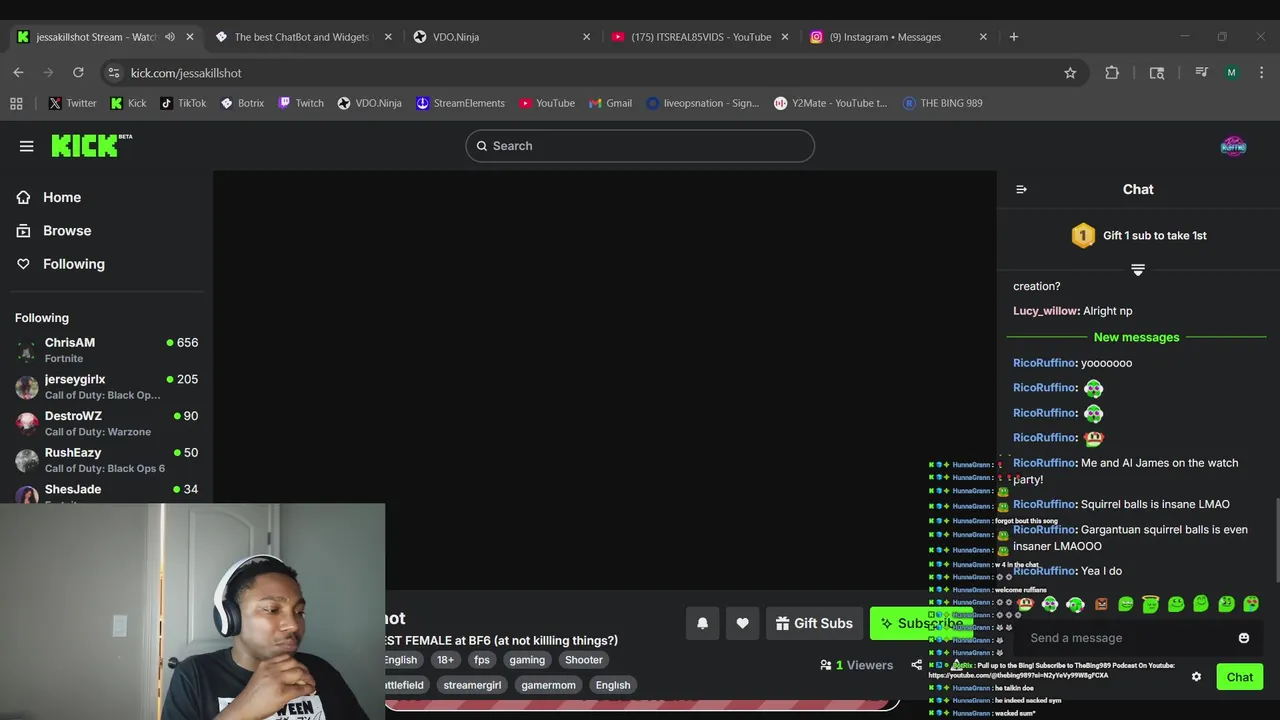Open the Kick hamburger sidebar menu

[x=27, y=146]
